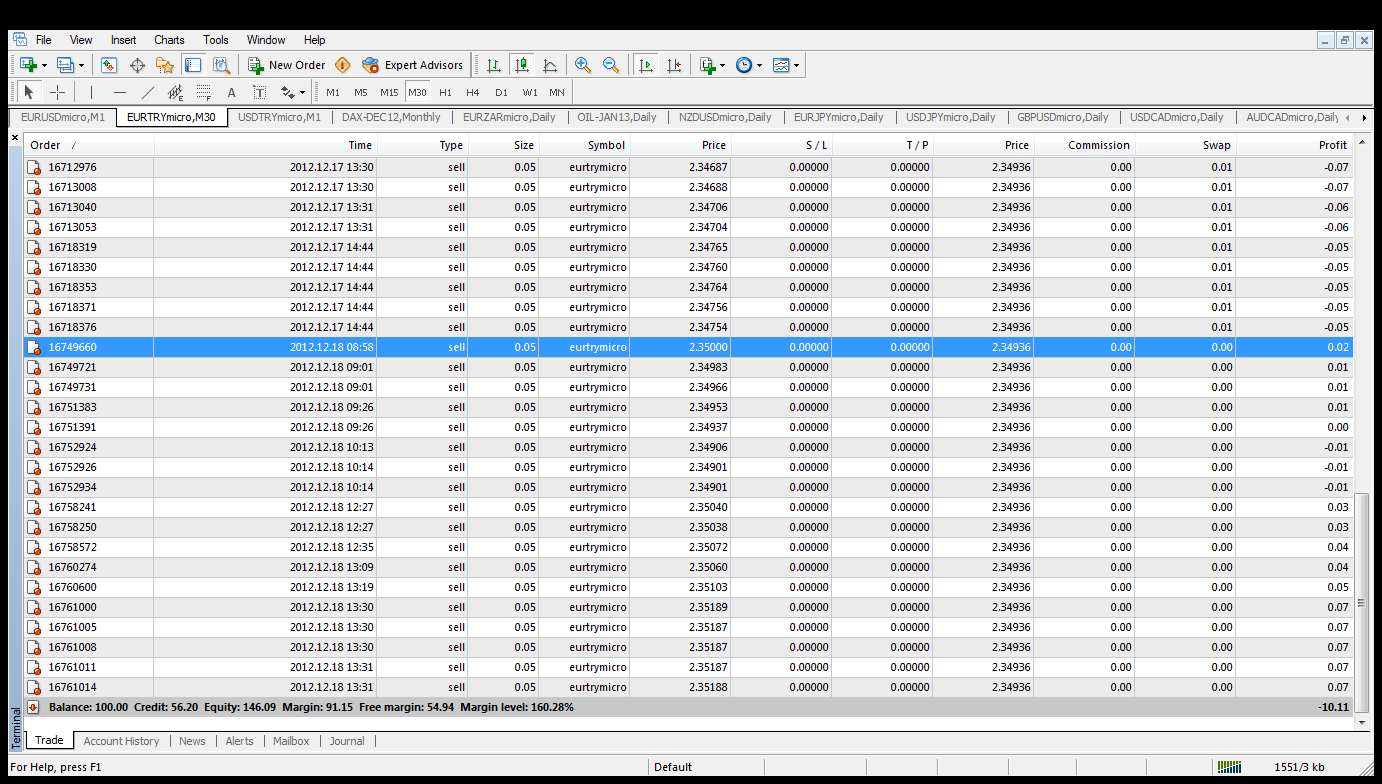Open the templates dropdown arrow
This screenshot has height=784, width=1382.
click(x=796, y=65)
